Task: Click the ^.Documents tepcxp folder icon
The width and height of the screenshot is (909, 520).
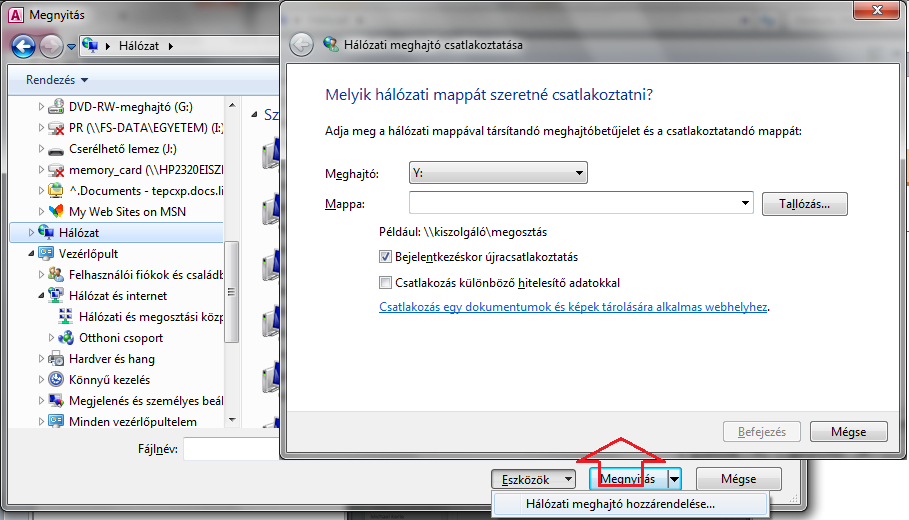Action: [x=56, y=191]
